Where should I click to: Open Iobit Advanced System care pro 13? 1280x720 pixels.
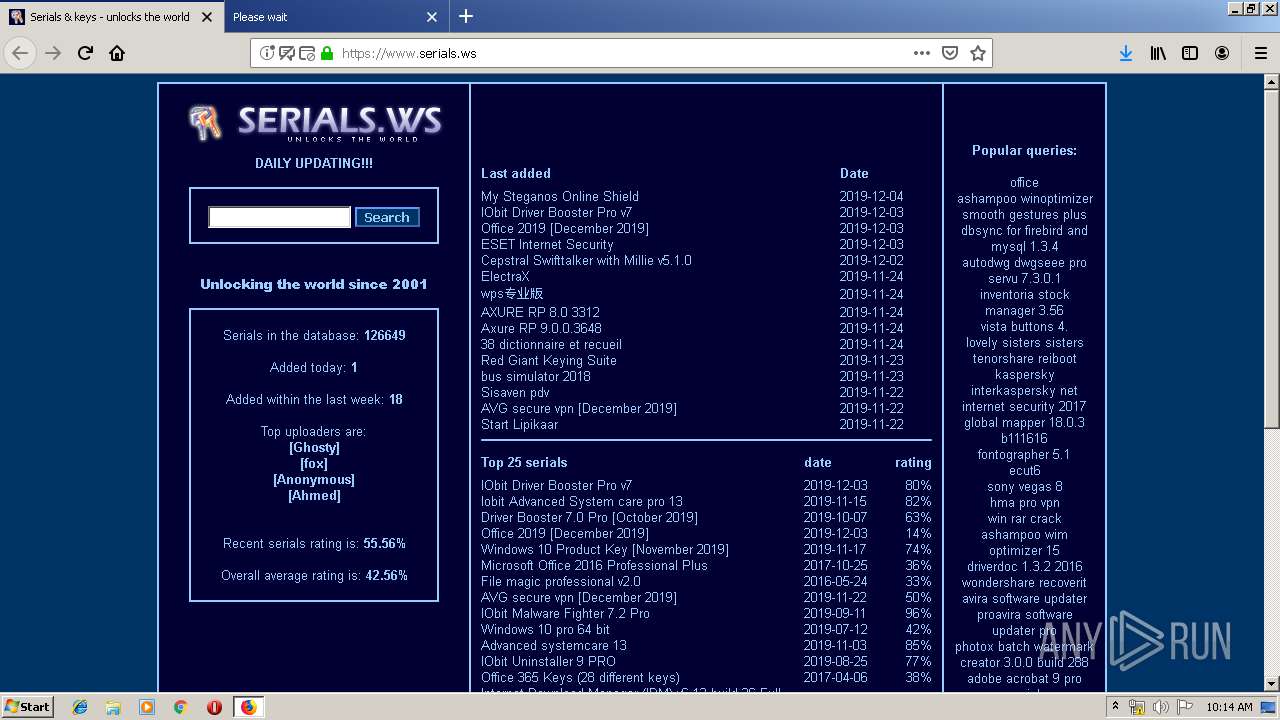[x=582, y=501]
